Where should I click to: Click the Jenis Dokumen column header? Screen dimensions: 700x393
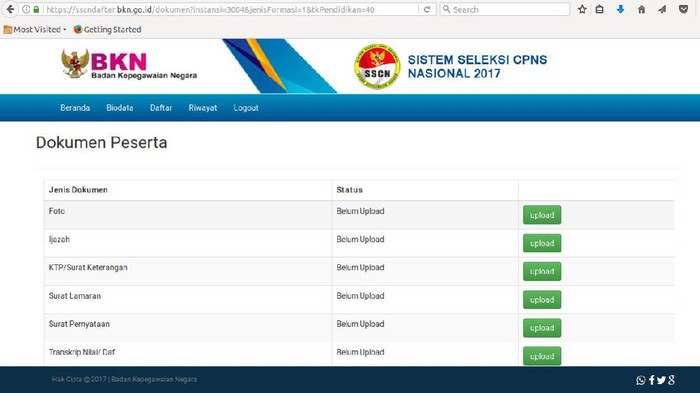click(x=78, y=190)
